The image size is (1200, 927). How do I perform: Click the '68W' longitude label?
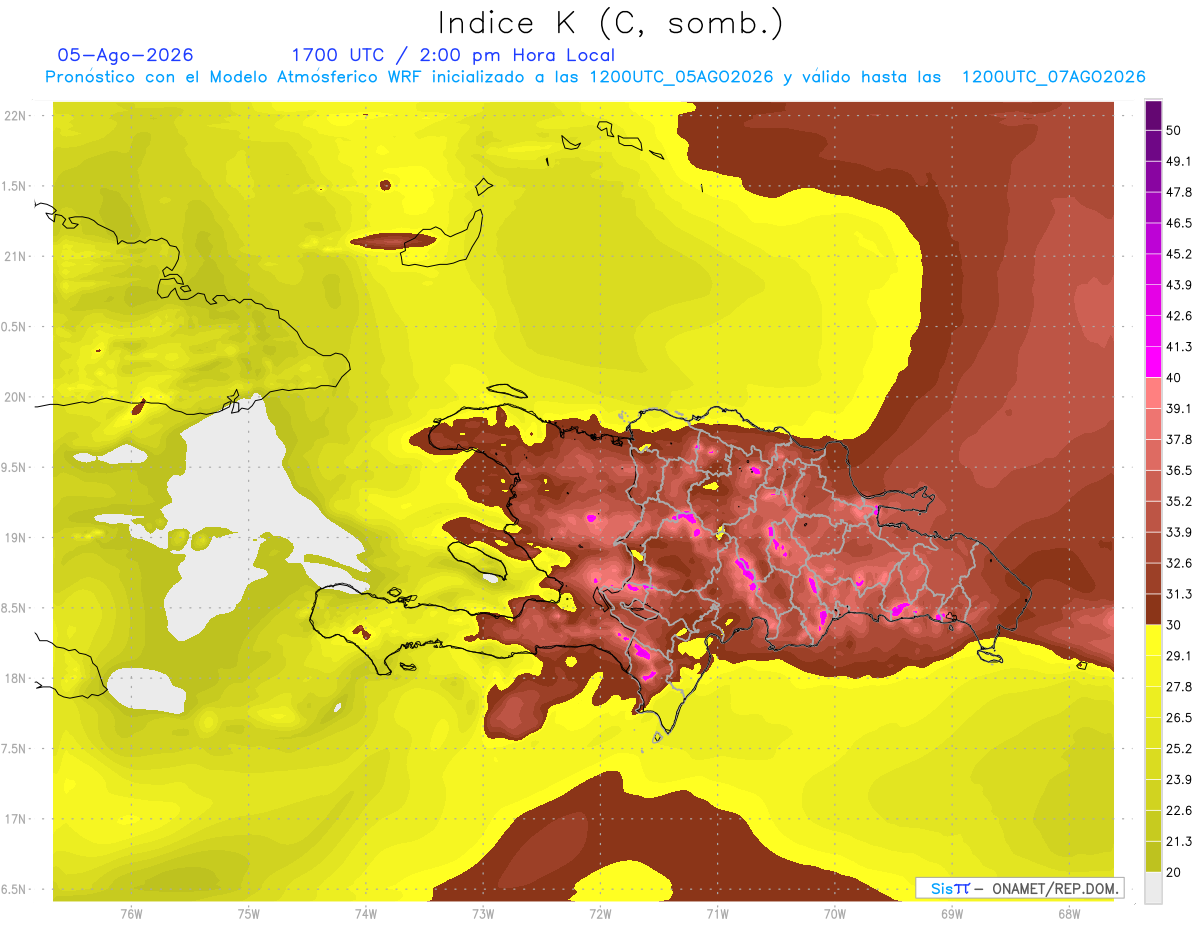pyautogui.click(x=1069, y=913)
